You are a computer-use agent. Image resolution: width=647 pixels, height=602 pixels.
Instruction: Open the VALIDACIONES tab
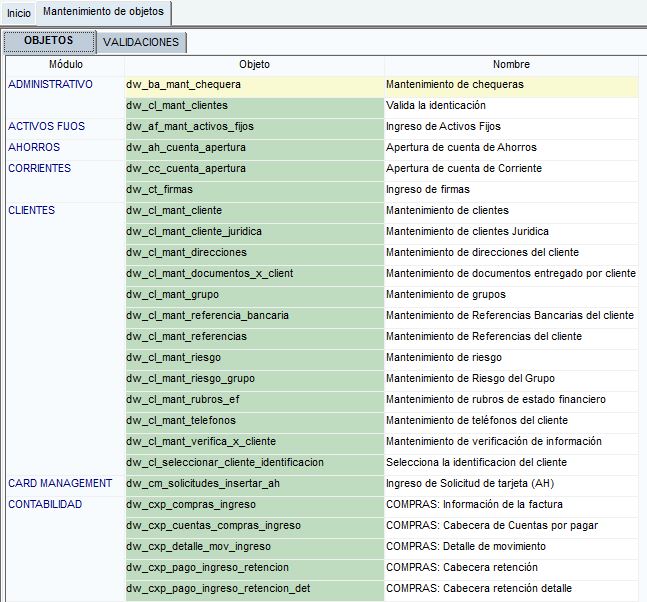coord(141,42)
